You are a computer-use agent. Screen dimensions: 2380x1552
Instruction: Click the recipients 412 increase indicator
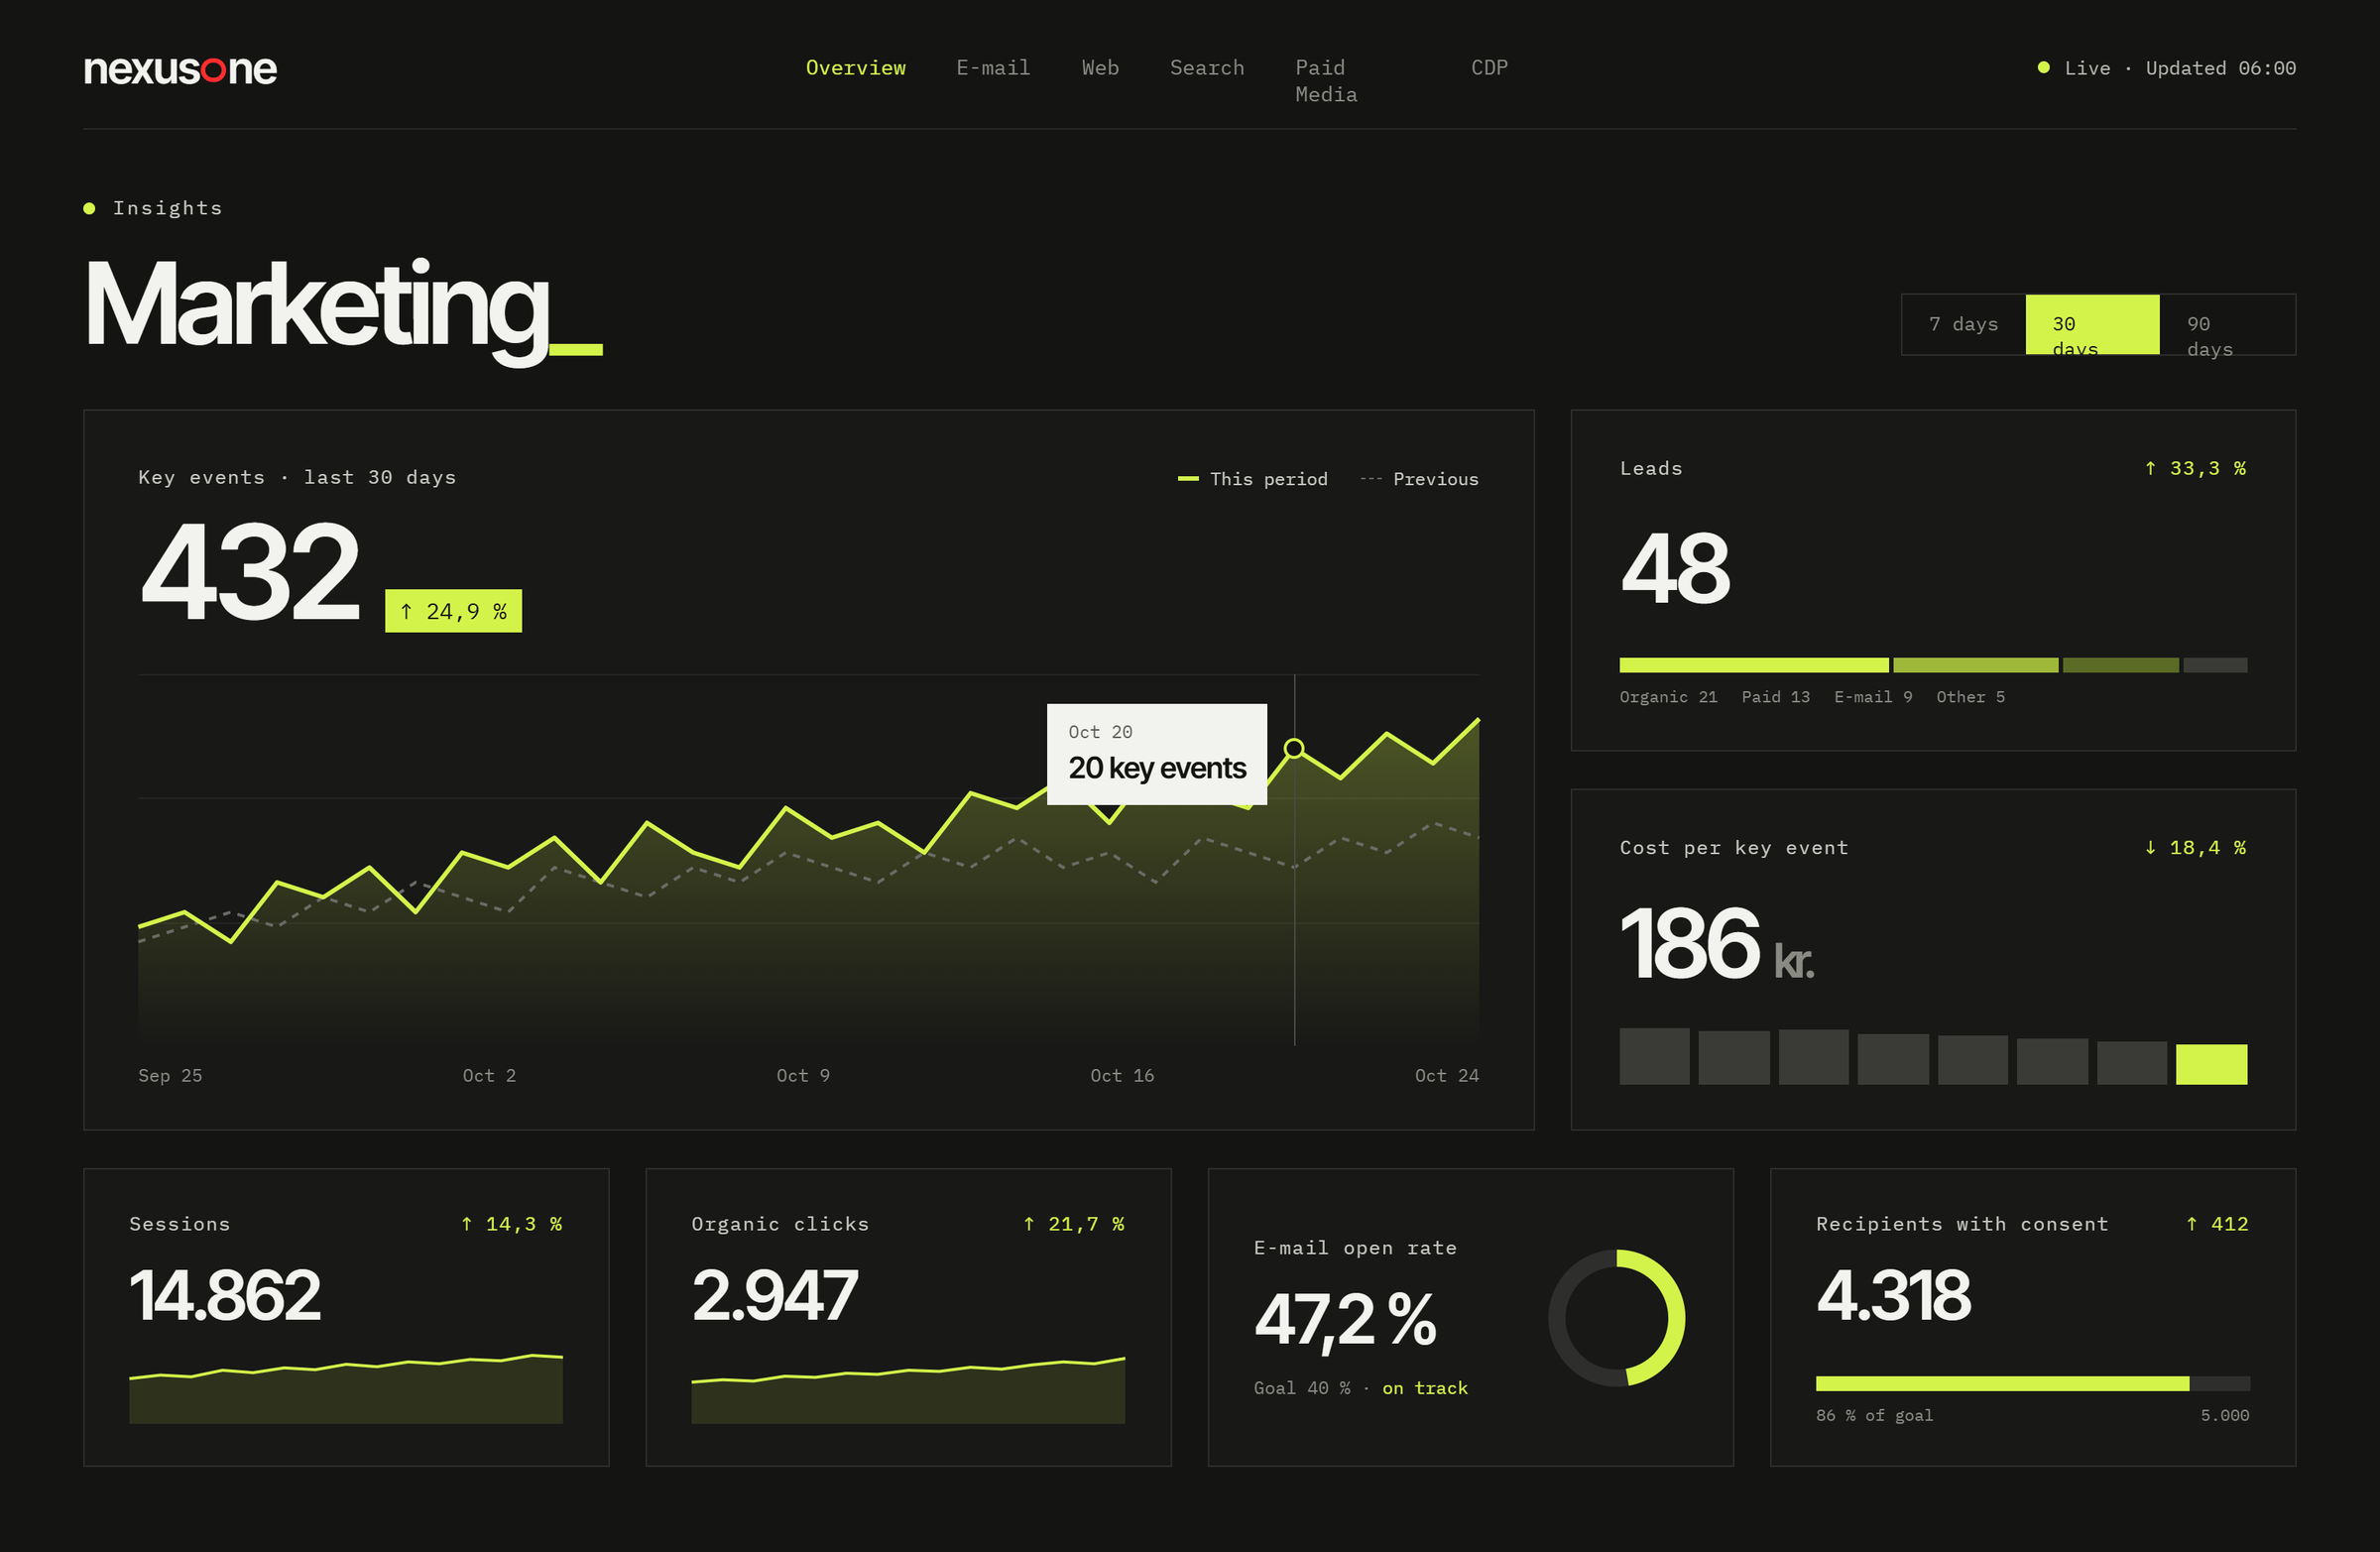[x=2216, y=1223]
